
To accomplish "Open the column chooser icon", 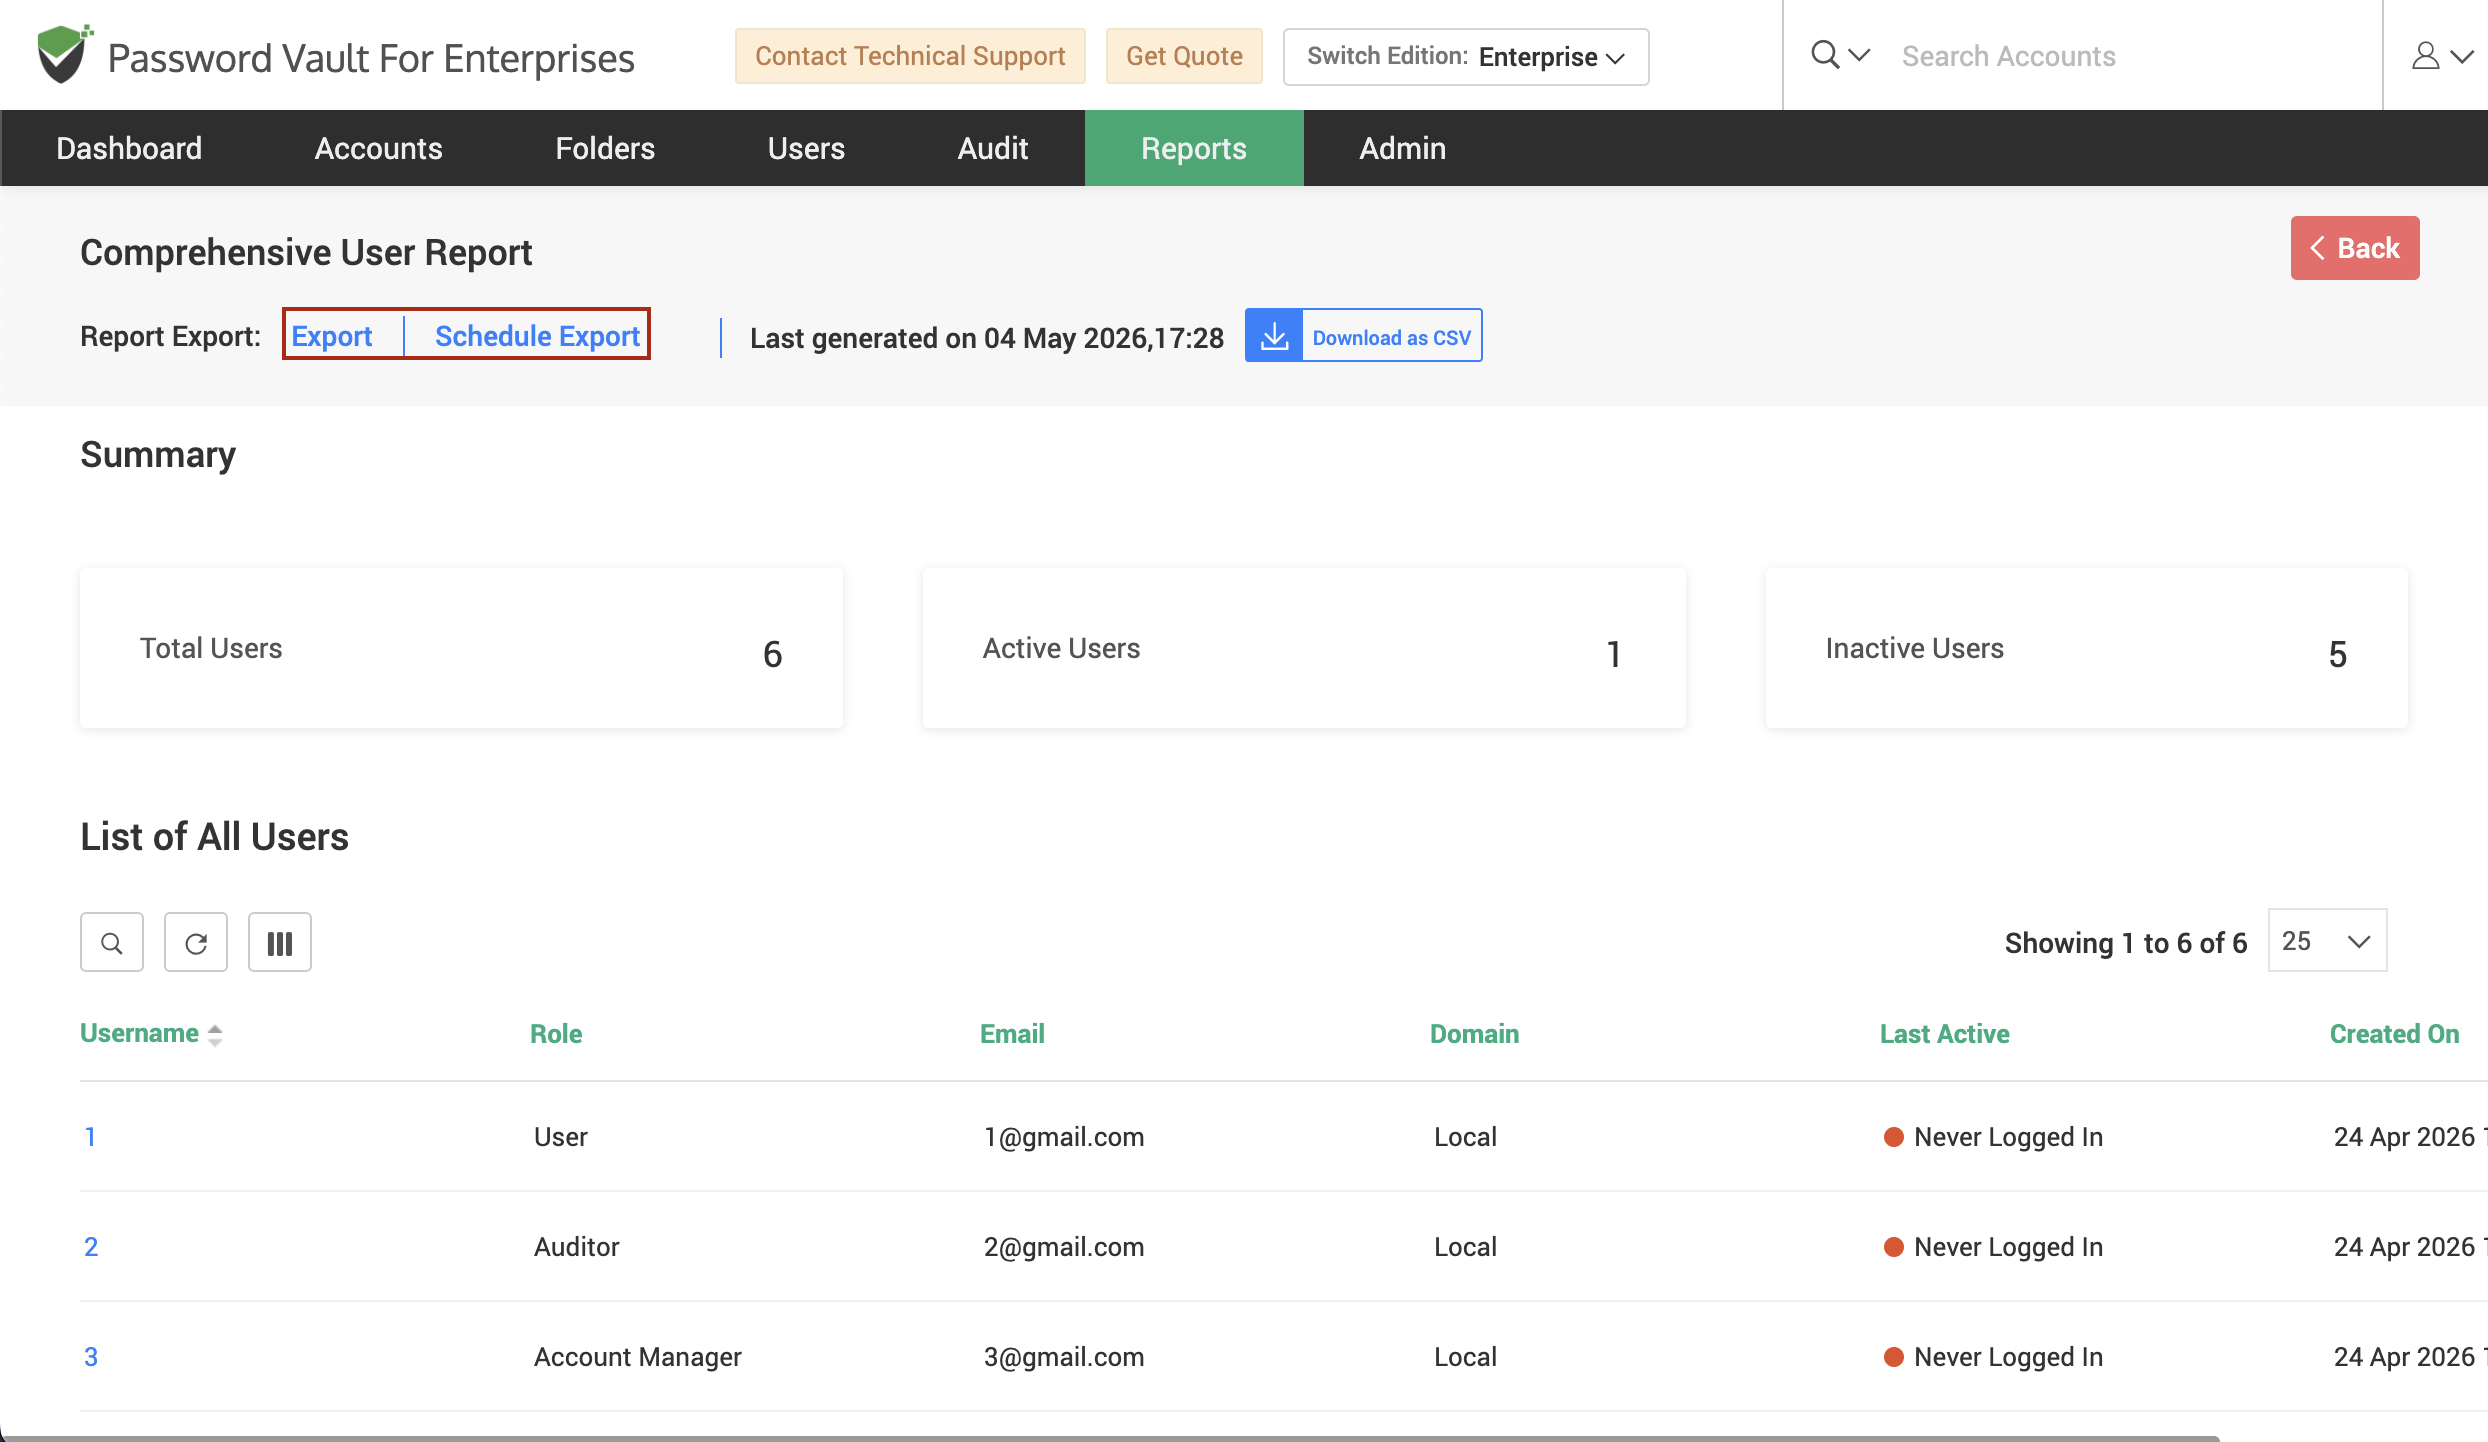I will tap(280, 942).
